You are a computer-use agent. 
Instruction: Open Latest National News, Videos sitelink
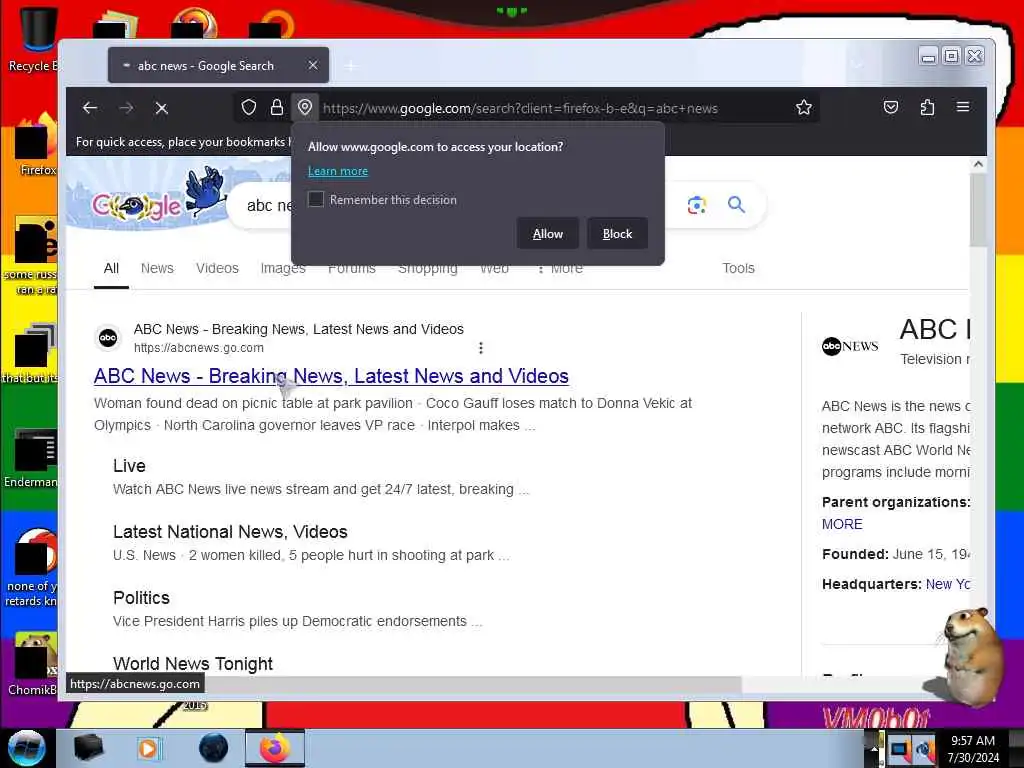pos(230,532)
